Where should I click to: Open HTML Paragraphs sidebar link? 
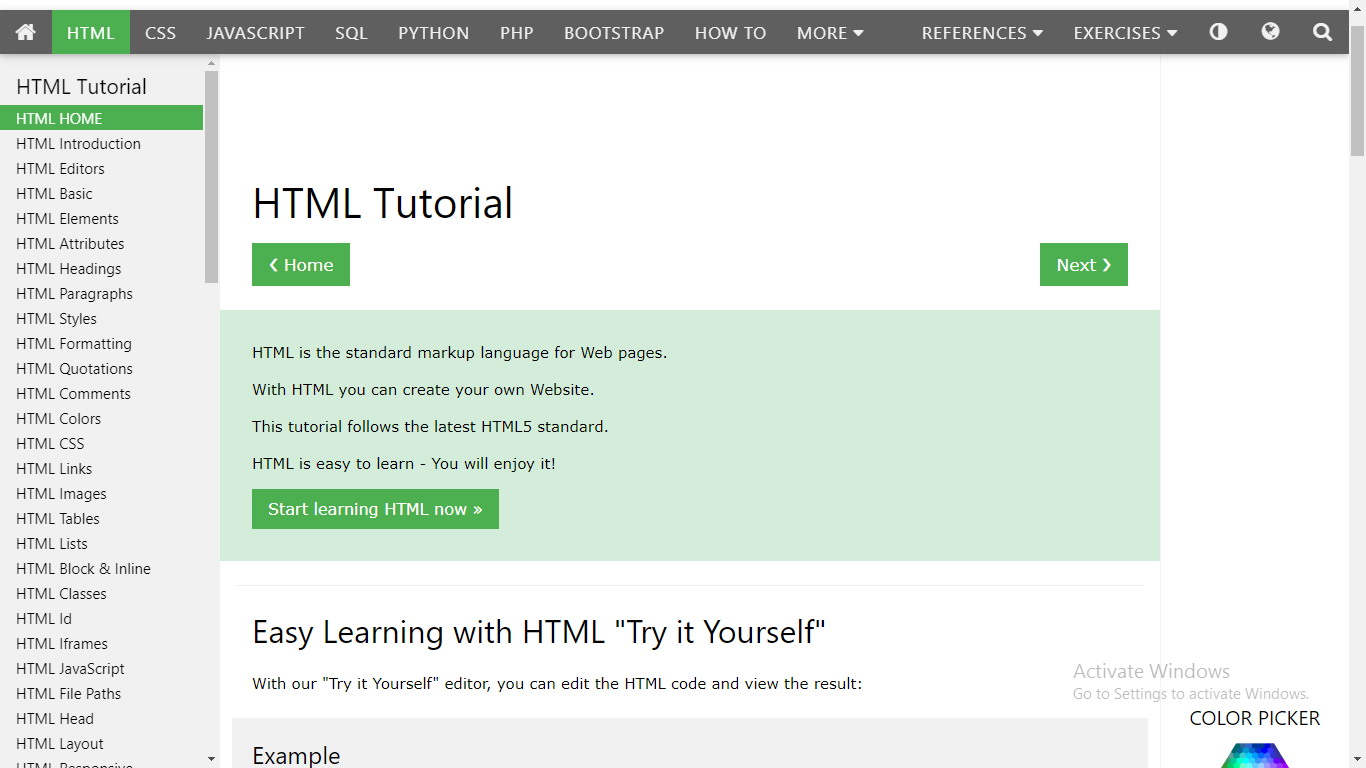coord(101,293)
